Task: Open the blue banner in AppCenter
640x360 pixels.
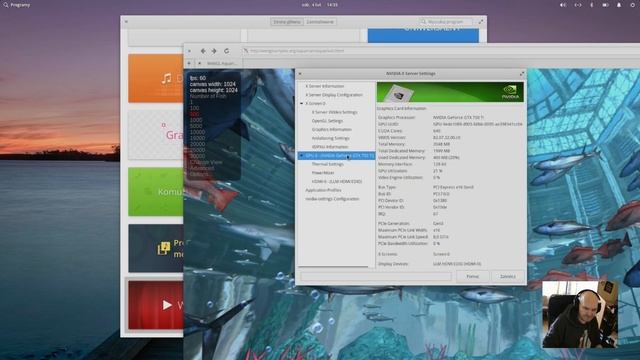Action: click(423, 35)
